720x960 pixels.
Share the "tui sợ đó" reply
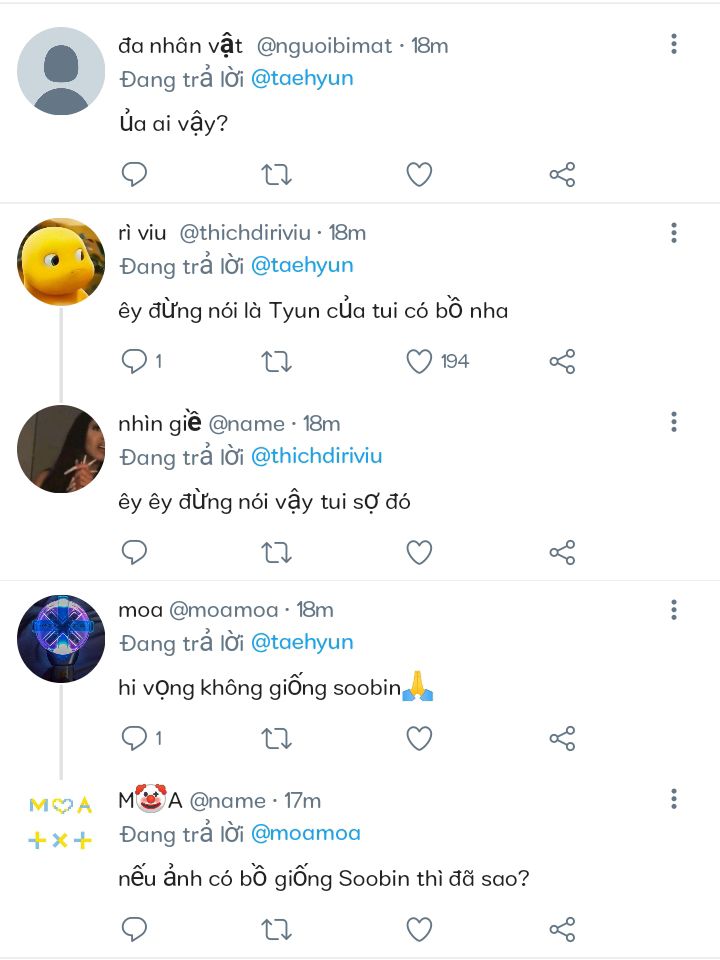coord(562,551)
